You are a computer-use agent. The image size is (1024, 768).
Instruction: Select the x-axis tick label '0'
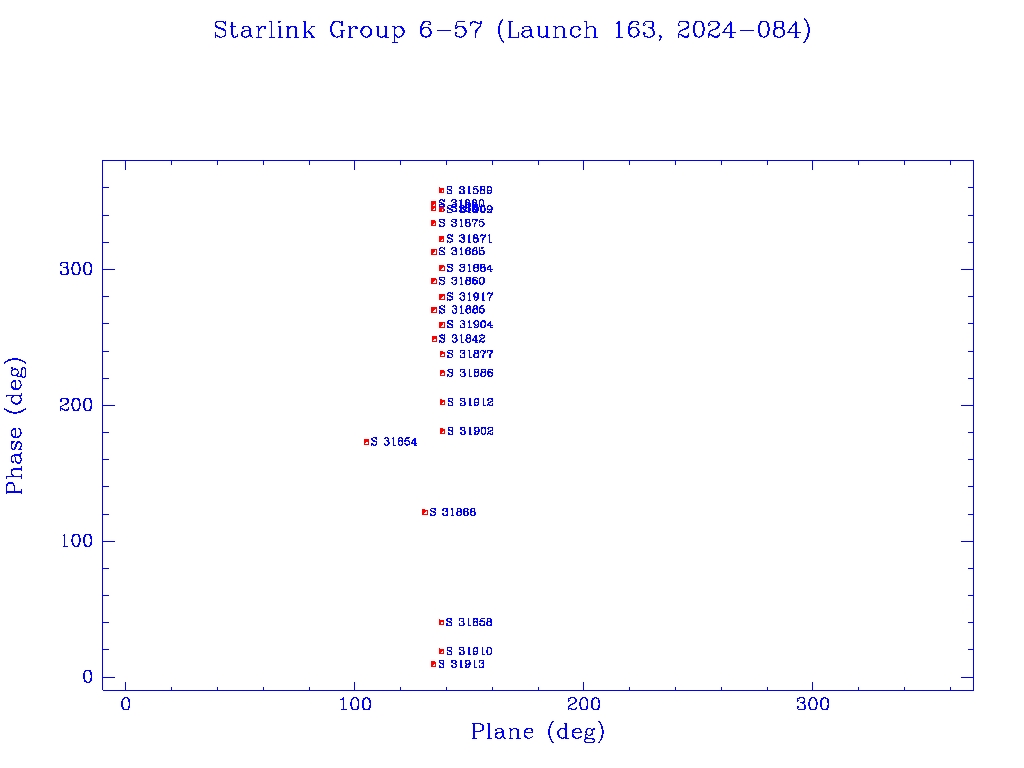tap(125, 705)
